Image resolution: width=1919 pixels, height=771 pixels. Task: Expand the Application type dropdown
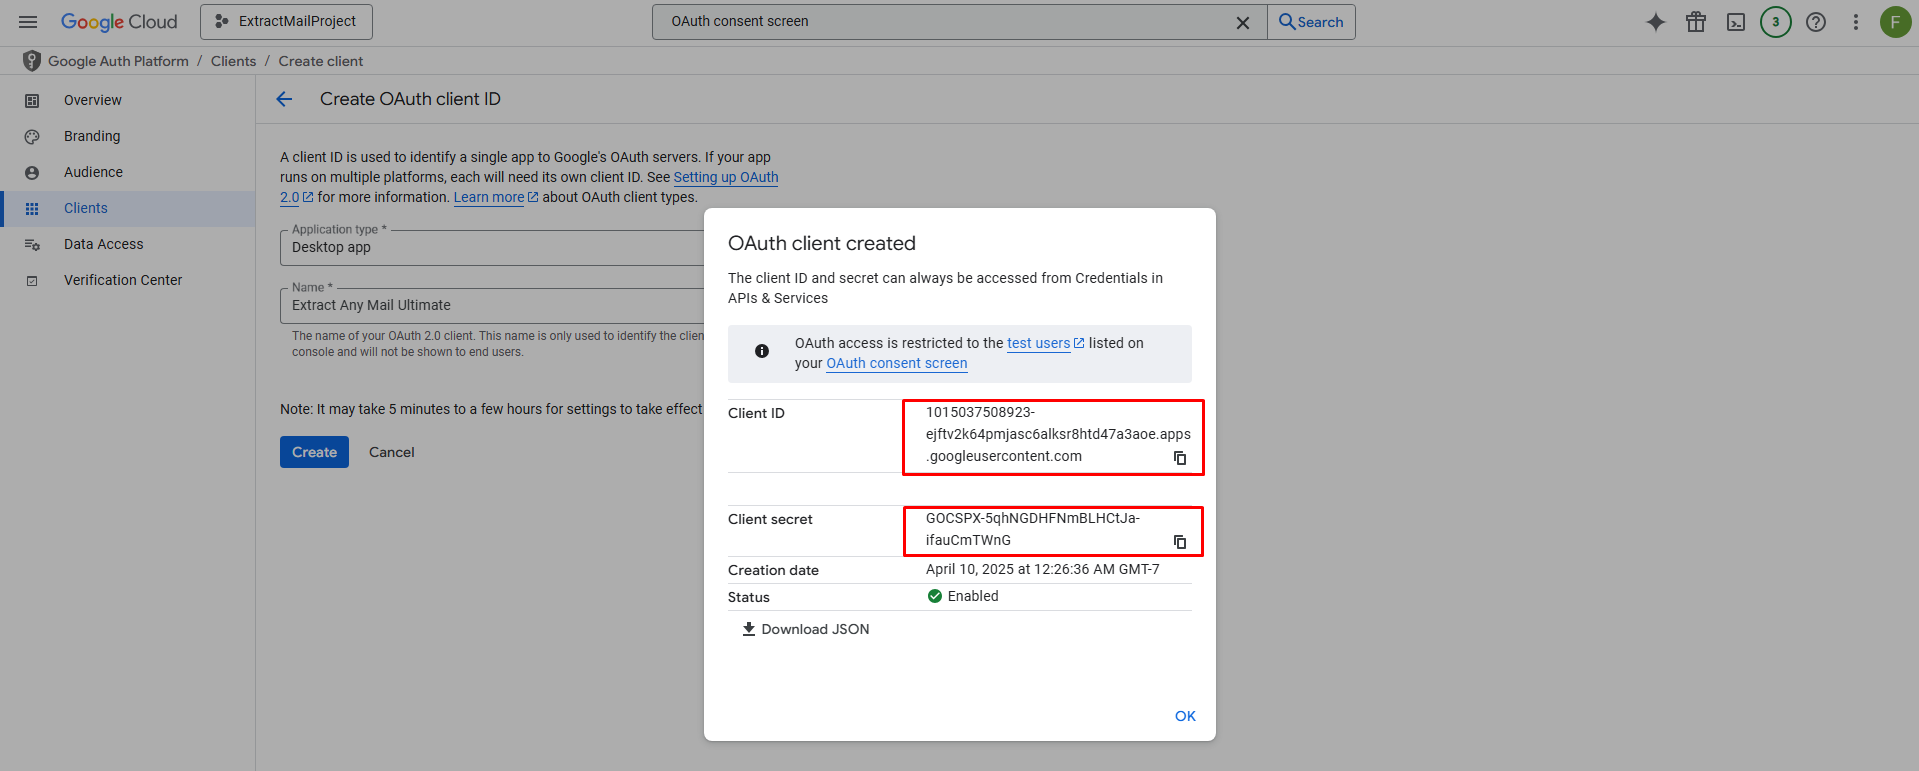pyautogui.click(x=492, y=248)
